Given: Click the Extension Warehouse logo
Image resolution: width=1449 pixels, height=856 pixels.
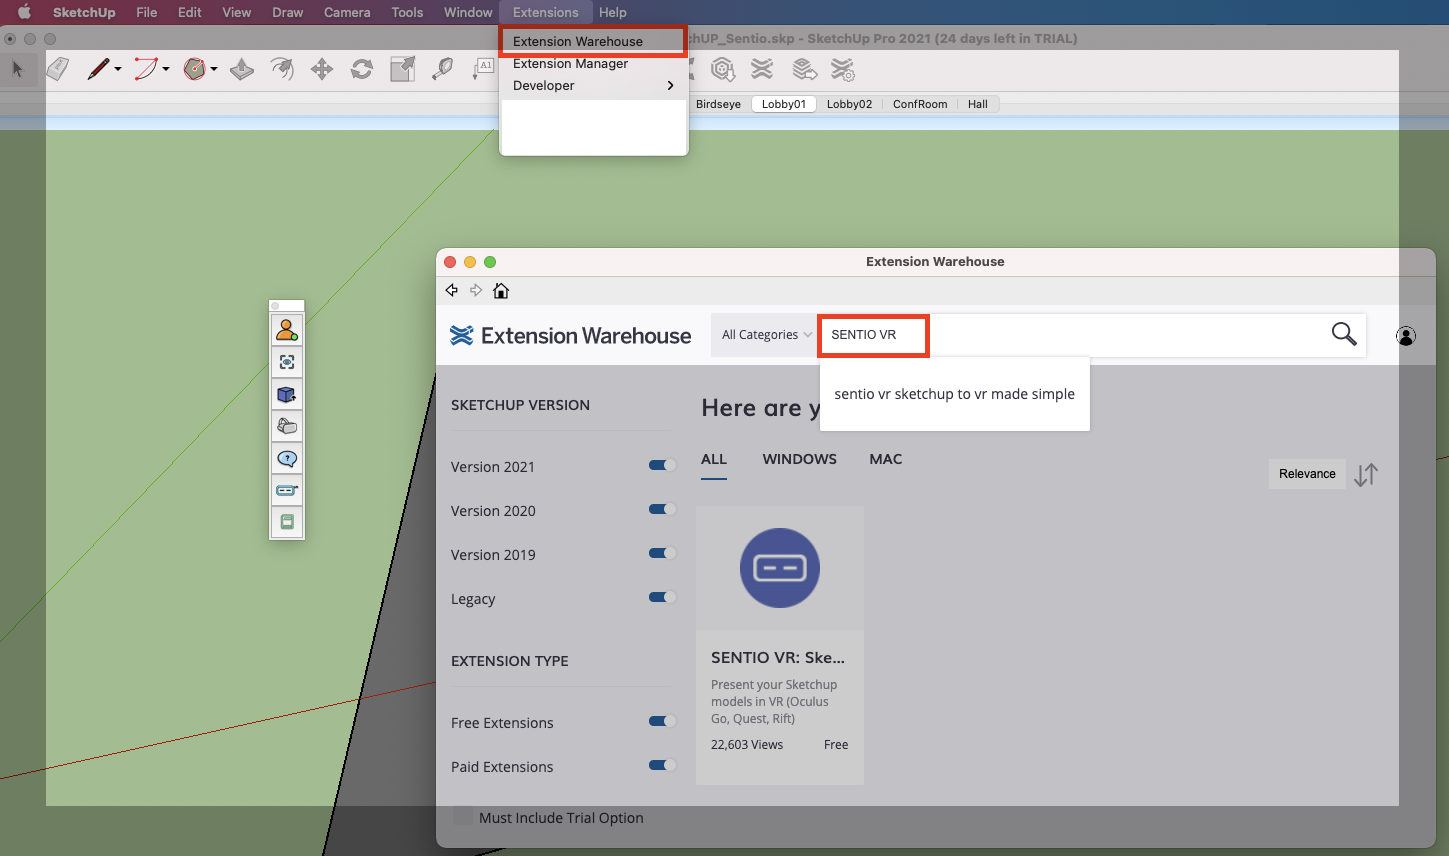Looking at the screenshot, I should pos(570,336).
